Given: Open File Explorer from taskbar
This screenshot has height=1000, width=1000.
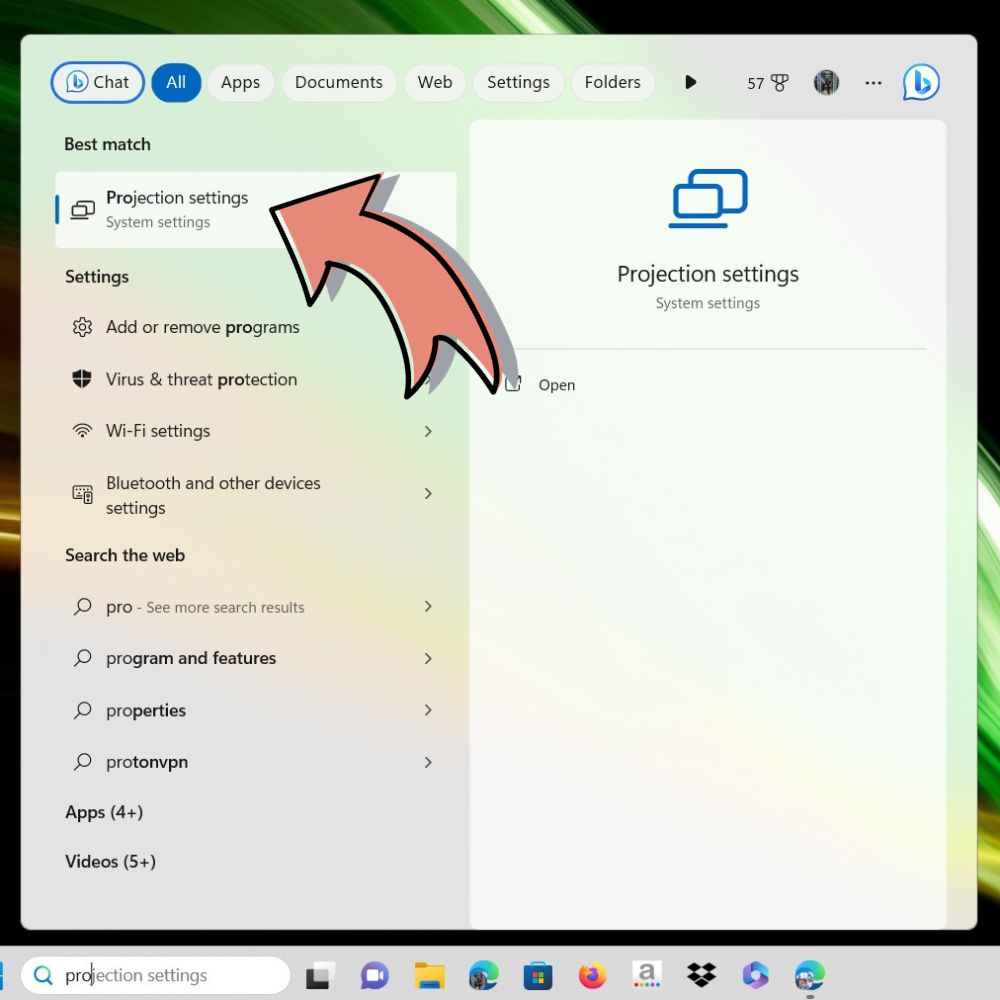Looking at the screenshot, I should tap(430, 975).
